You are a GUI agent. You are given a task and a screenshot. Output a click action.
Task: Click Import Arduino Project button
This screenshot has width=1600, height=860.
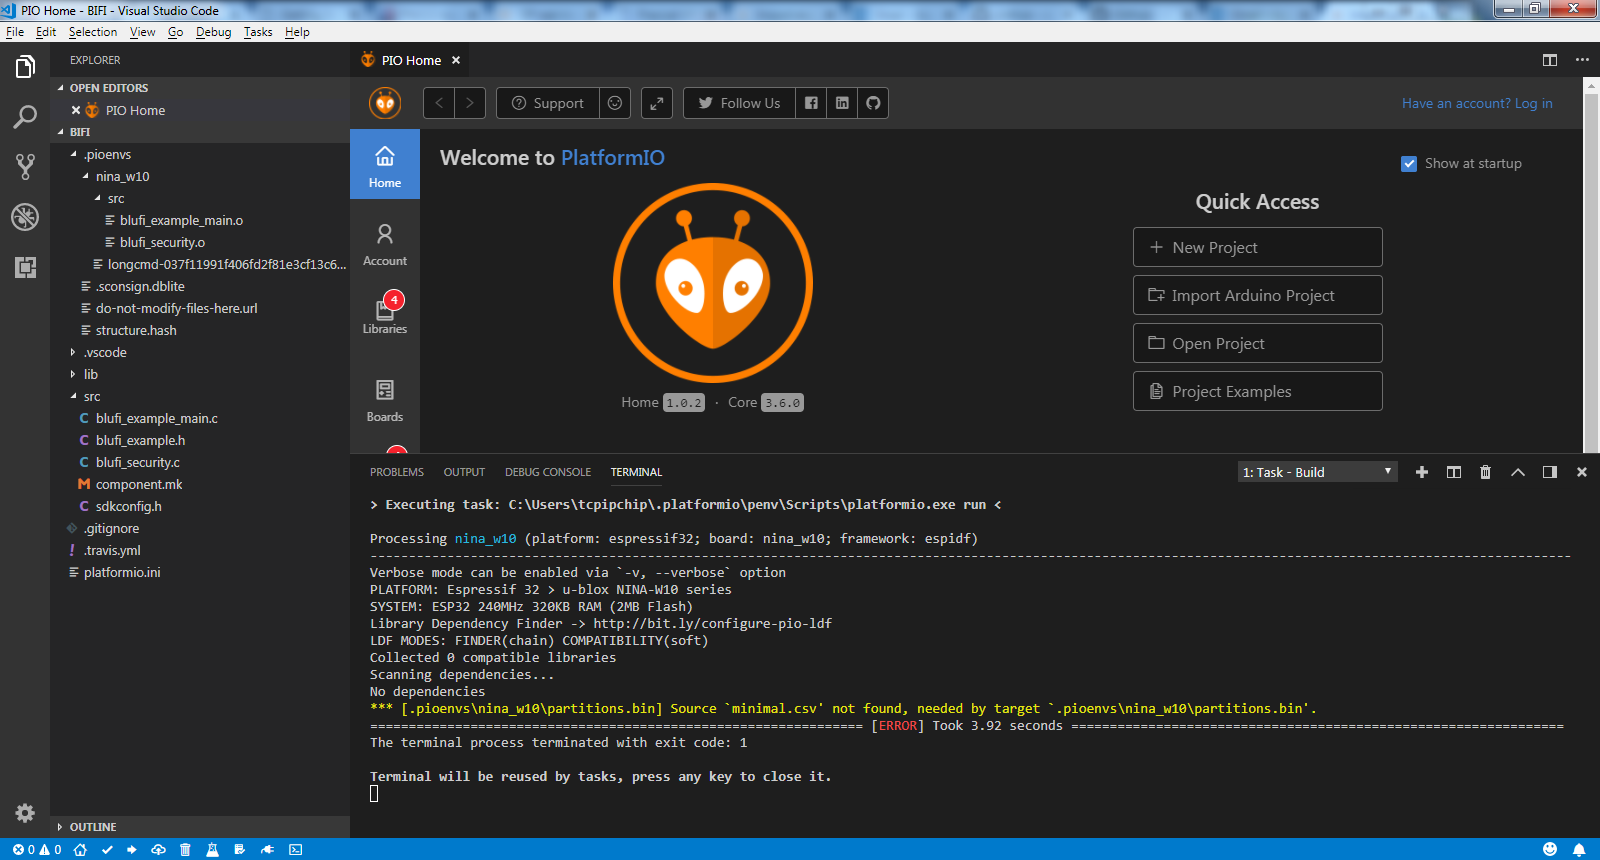(1257, 295)
